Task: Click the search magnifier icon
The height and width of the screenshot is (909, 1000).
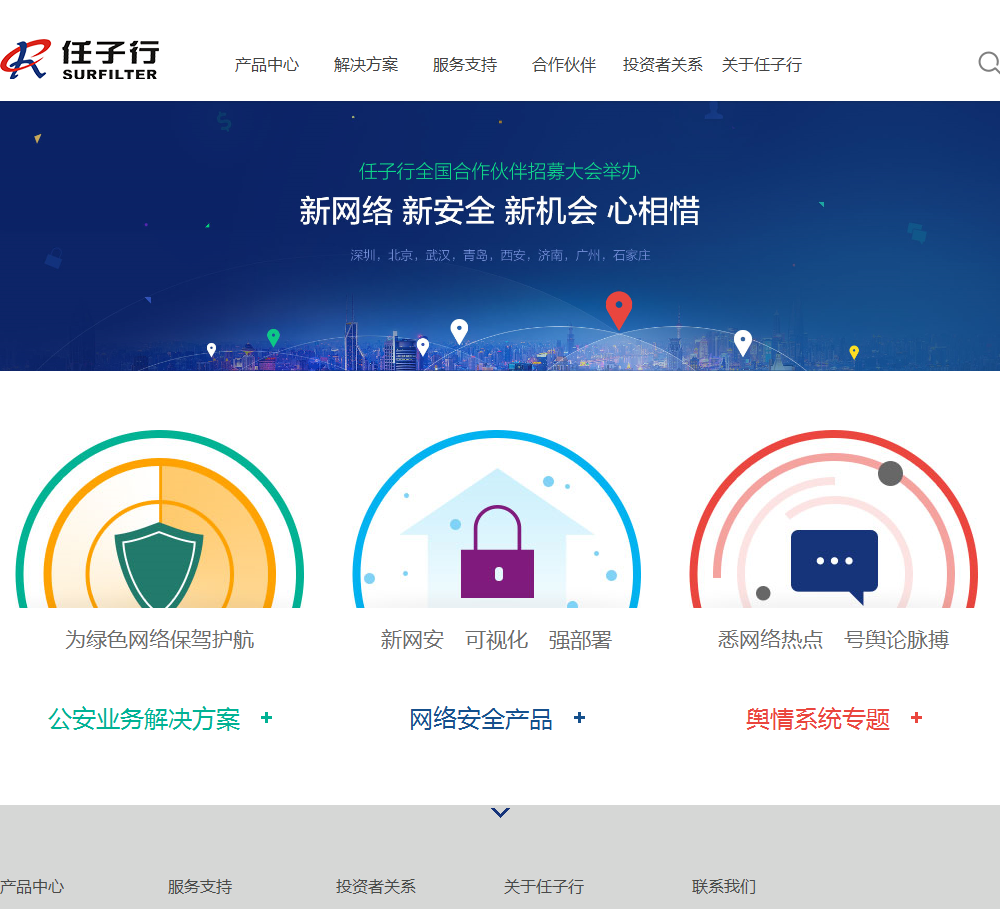Action: point(990,63)
